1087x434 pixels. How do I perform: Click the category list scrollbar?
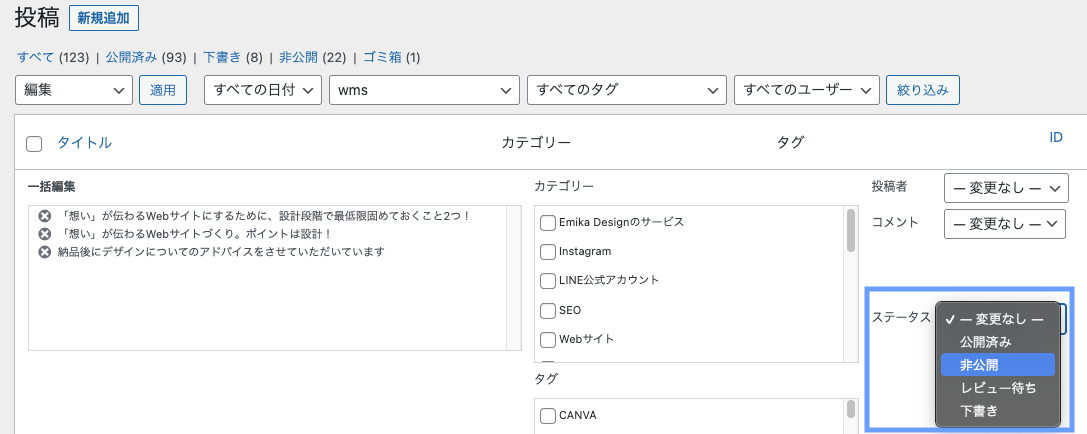click(851, 230)
